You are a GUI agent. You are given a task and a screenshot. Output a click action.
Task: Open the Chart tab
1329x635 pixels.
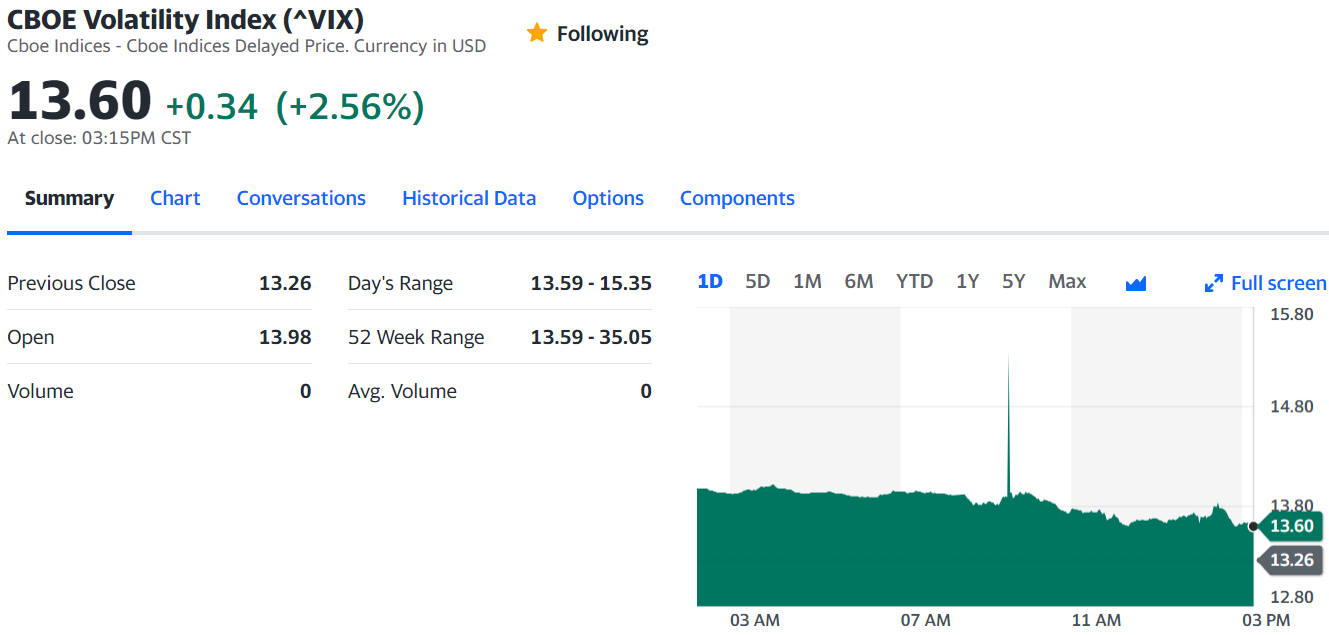point(175,198)
